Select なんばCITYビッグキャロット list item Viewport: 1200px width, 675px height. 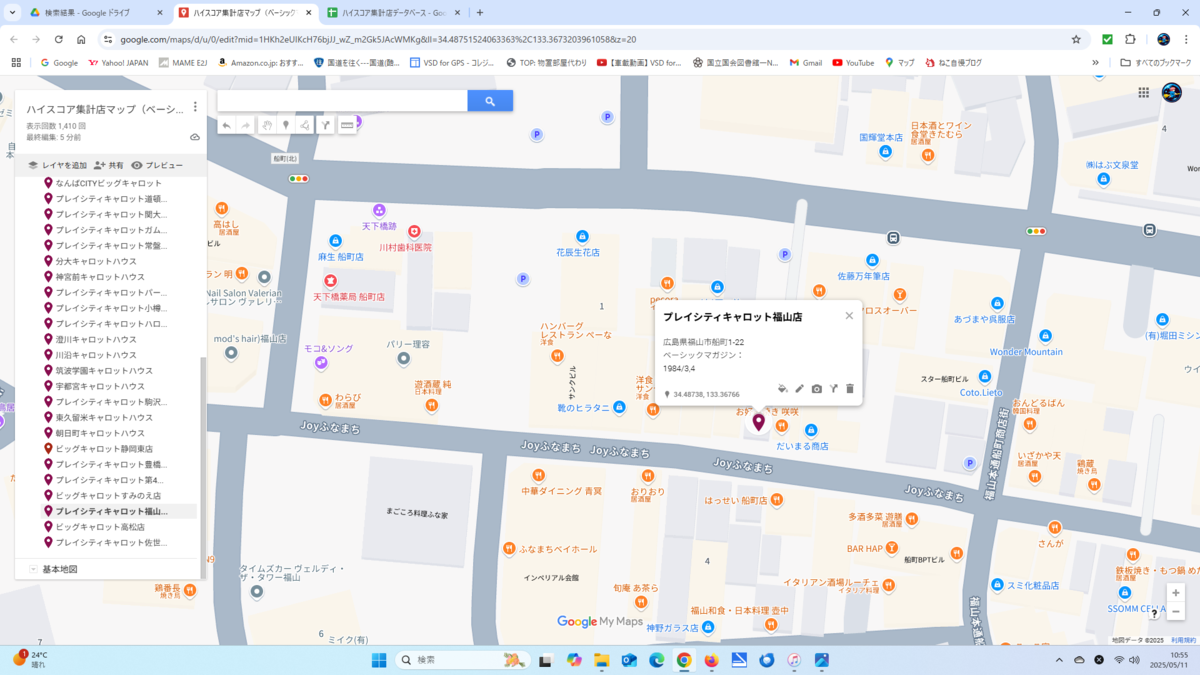point(108,183)
